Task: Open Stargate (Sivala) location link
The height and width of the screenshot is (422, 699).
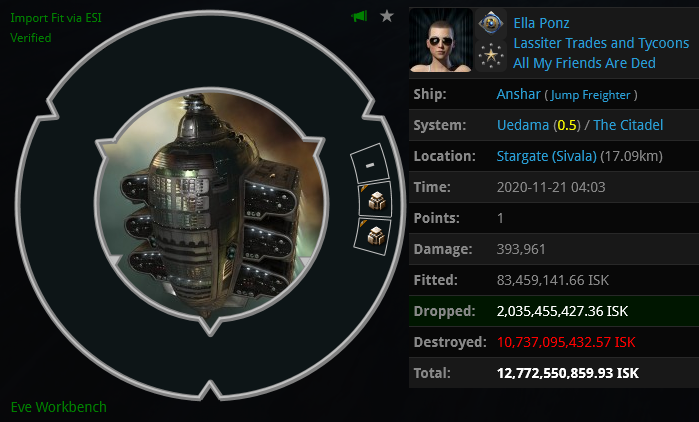Action: [x=547, y=156]
